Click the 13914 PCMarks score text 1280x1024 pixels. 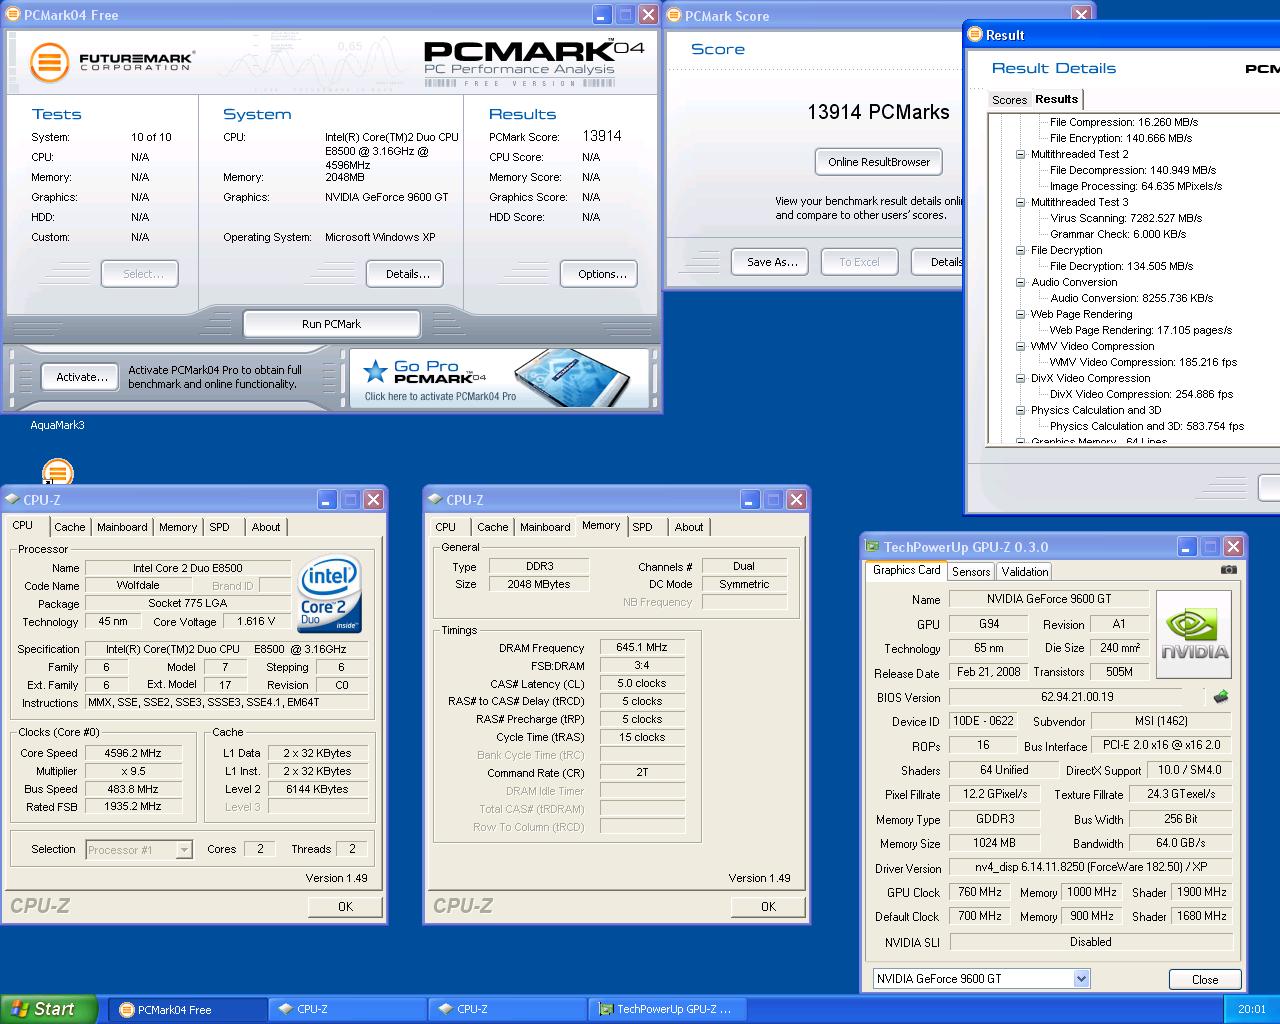[x=878, y=112]
